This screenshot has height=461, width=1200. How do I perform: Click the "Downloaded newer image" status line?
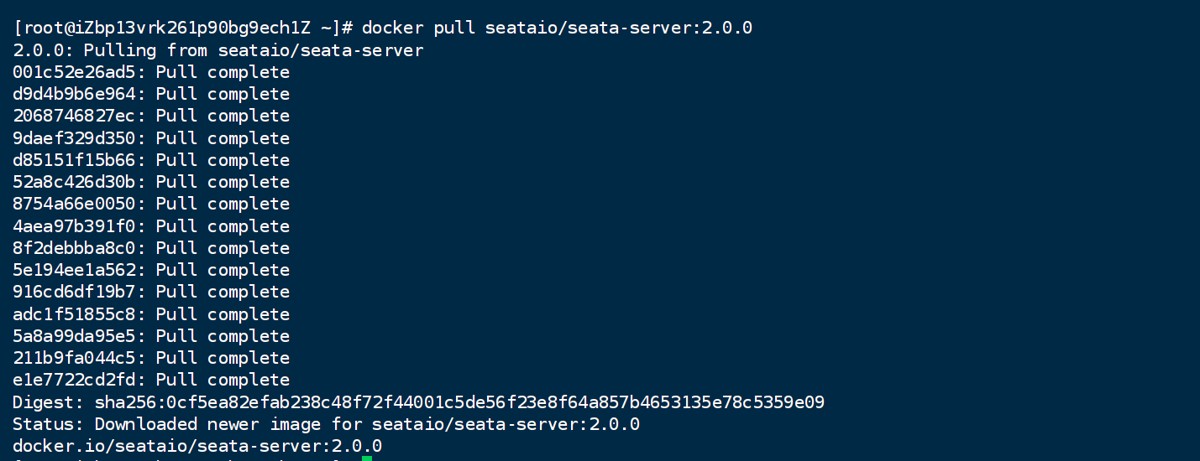[326, 424]
